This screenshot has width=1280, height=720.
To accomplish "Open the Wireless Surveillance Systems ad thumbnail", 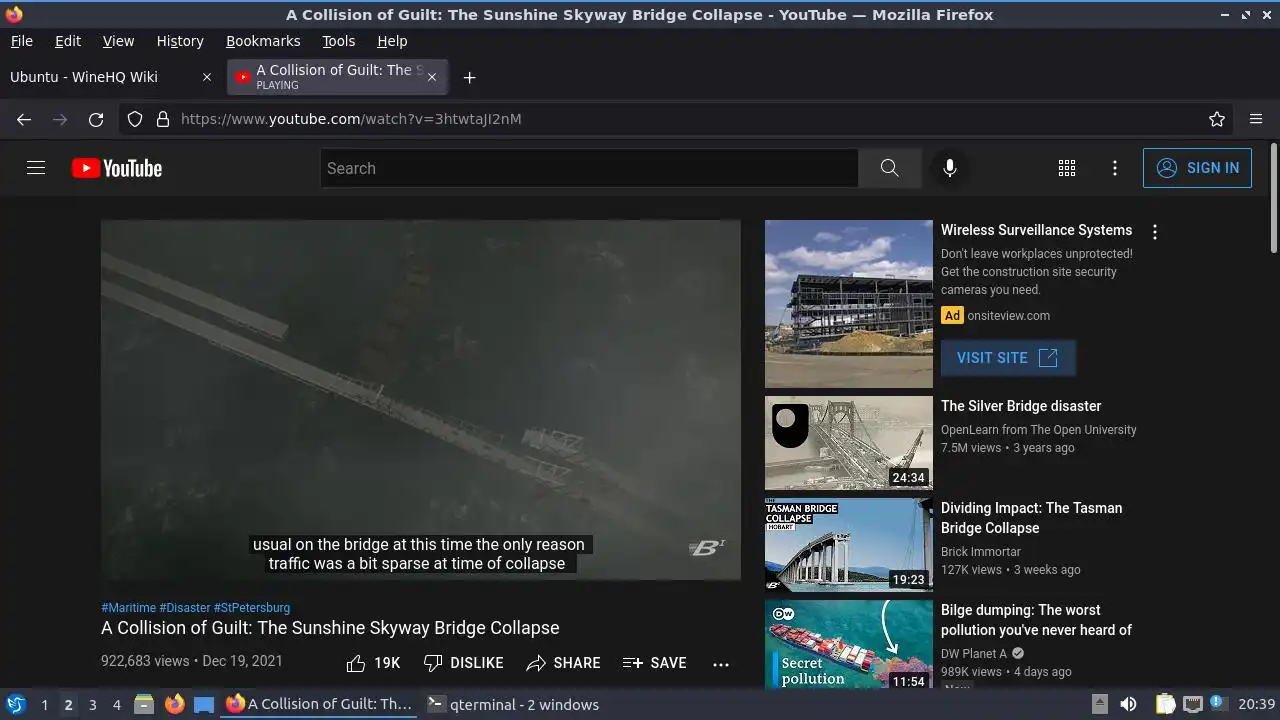I will [x=849, y=304].
